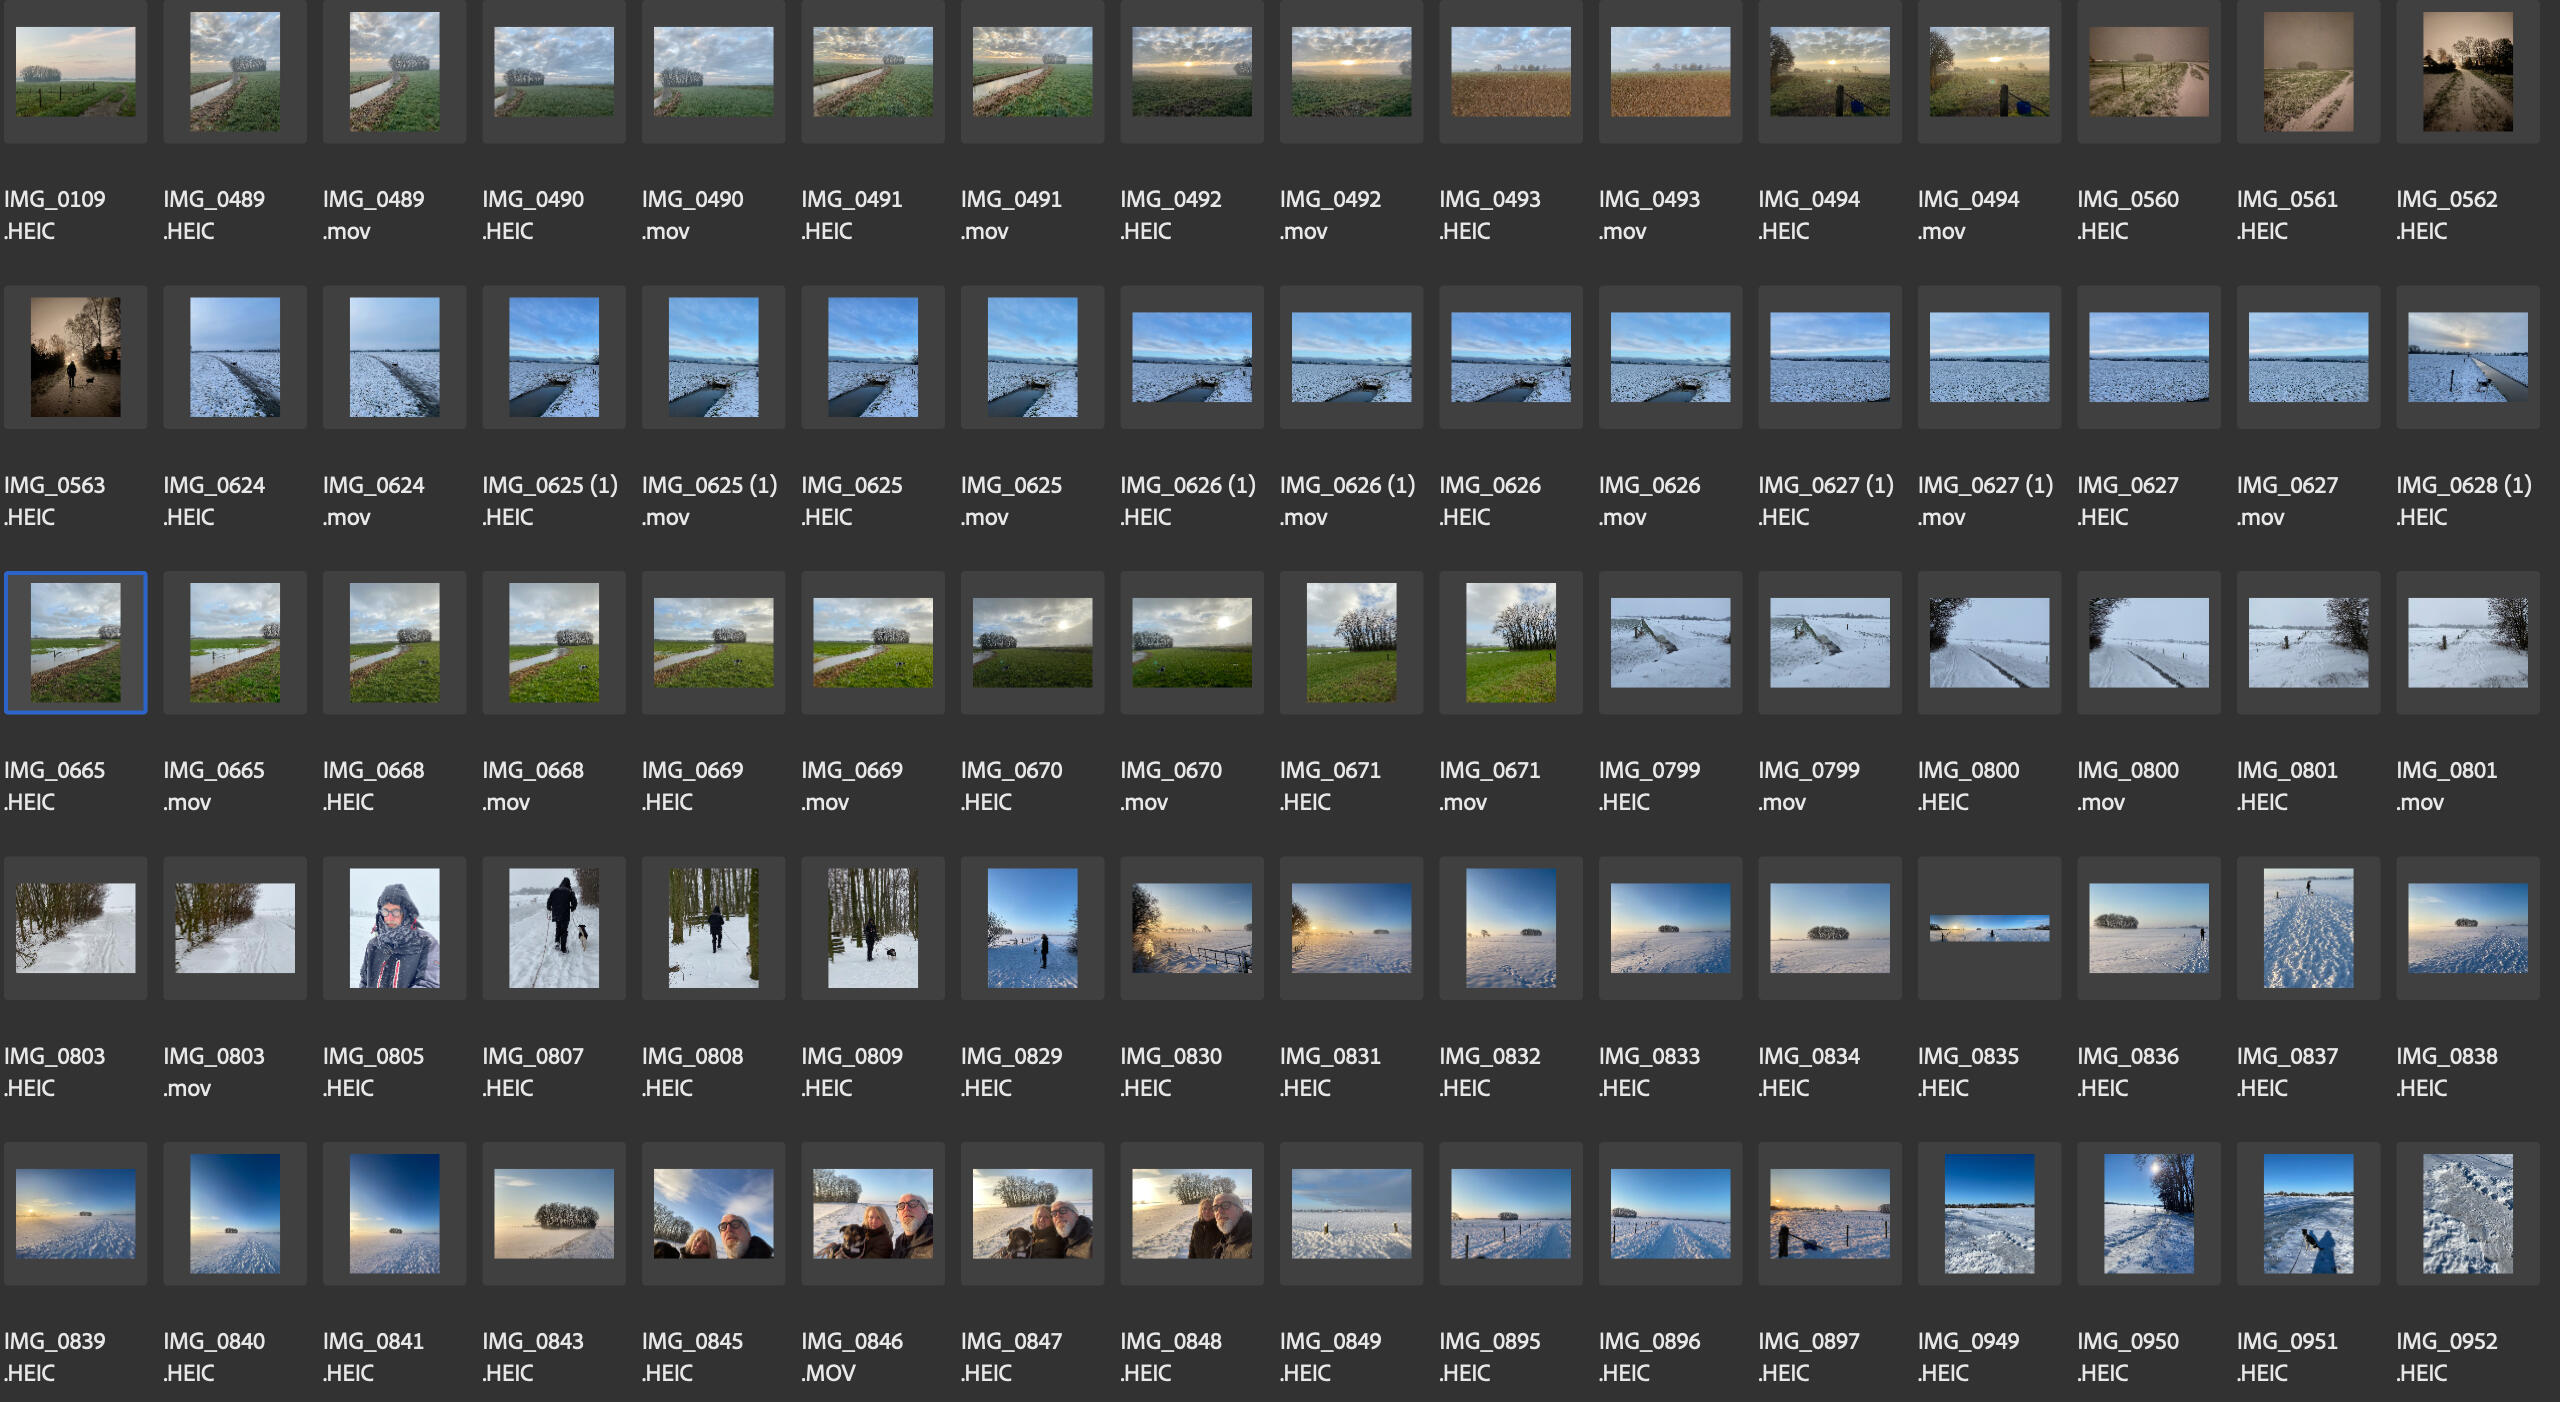Click the IMG_0807.HEIC dog walker photo
The width and height of the screenshot is (2560, 1402).
553,928
